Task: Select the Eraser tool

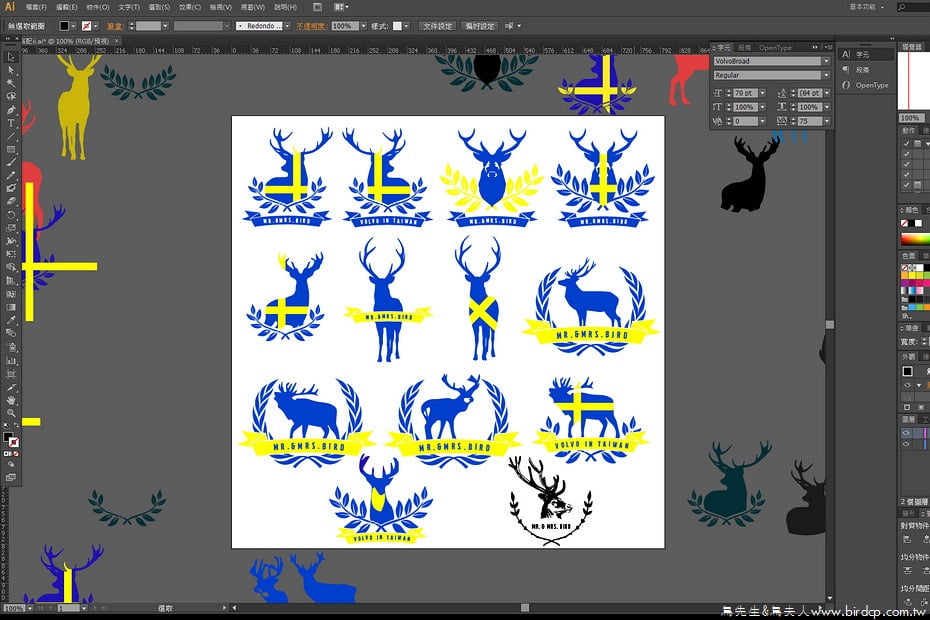Action: pyautogui.click(x=11, y=201)
